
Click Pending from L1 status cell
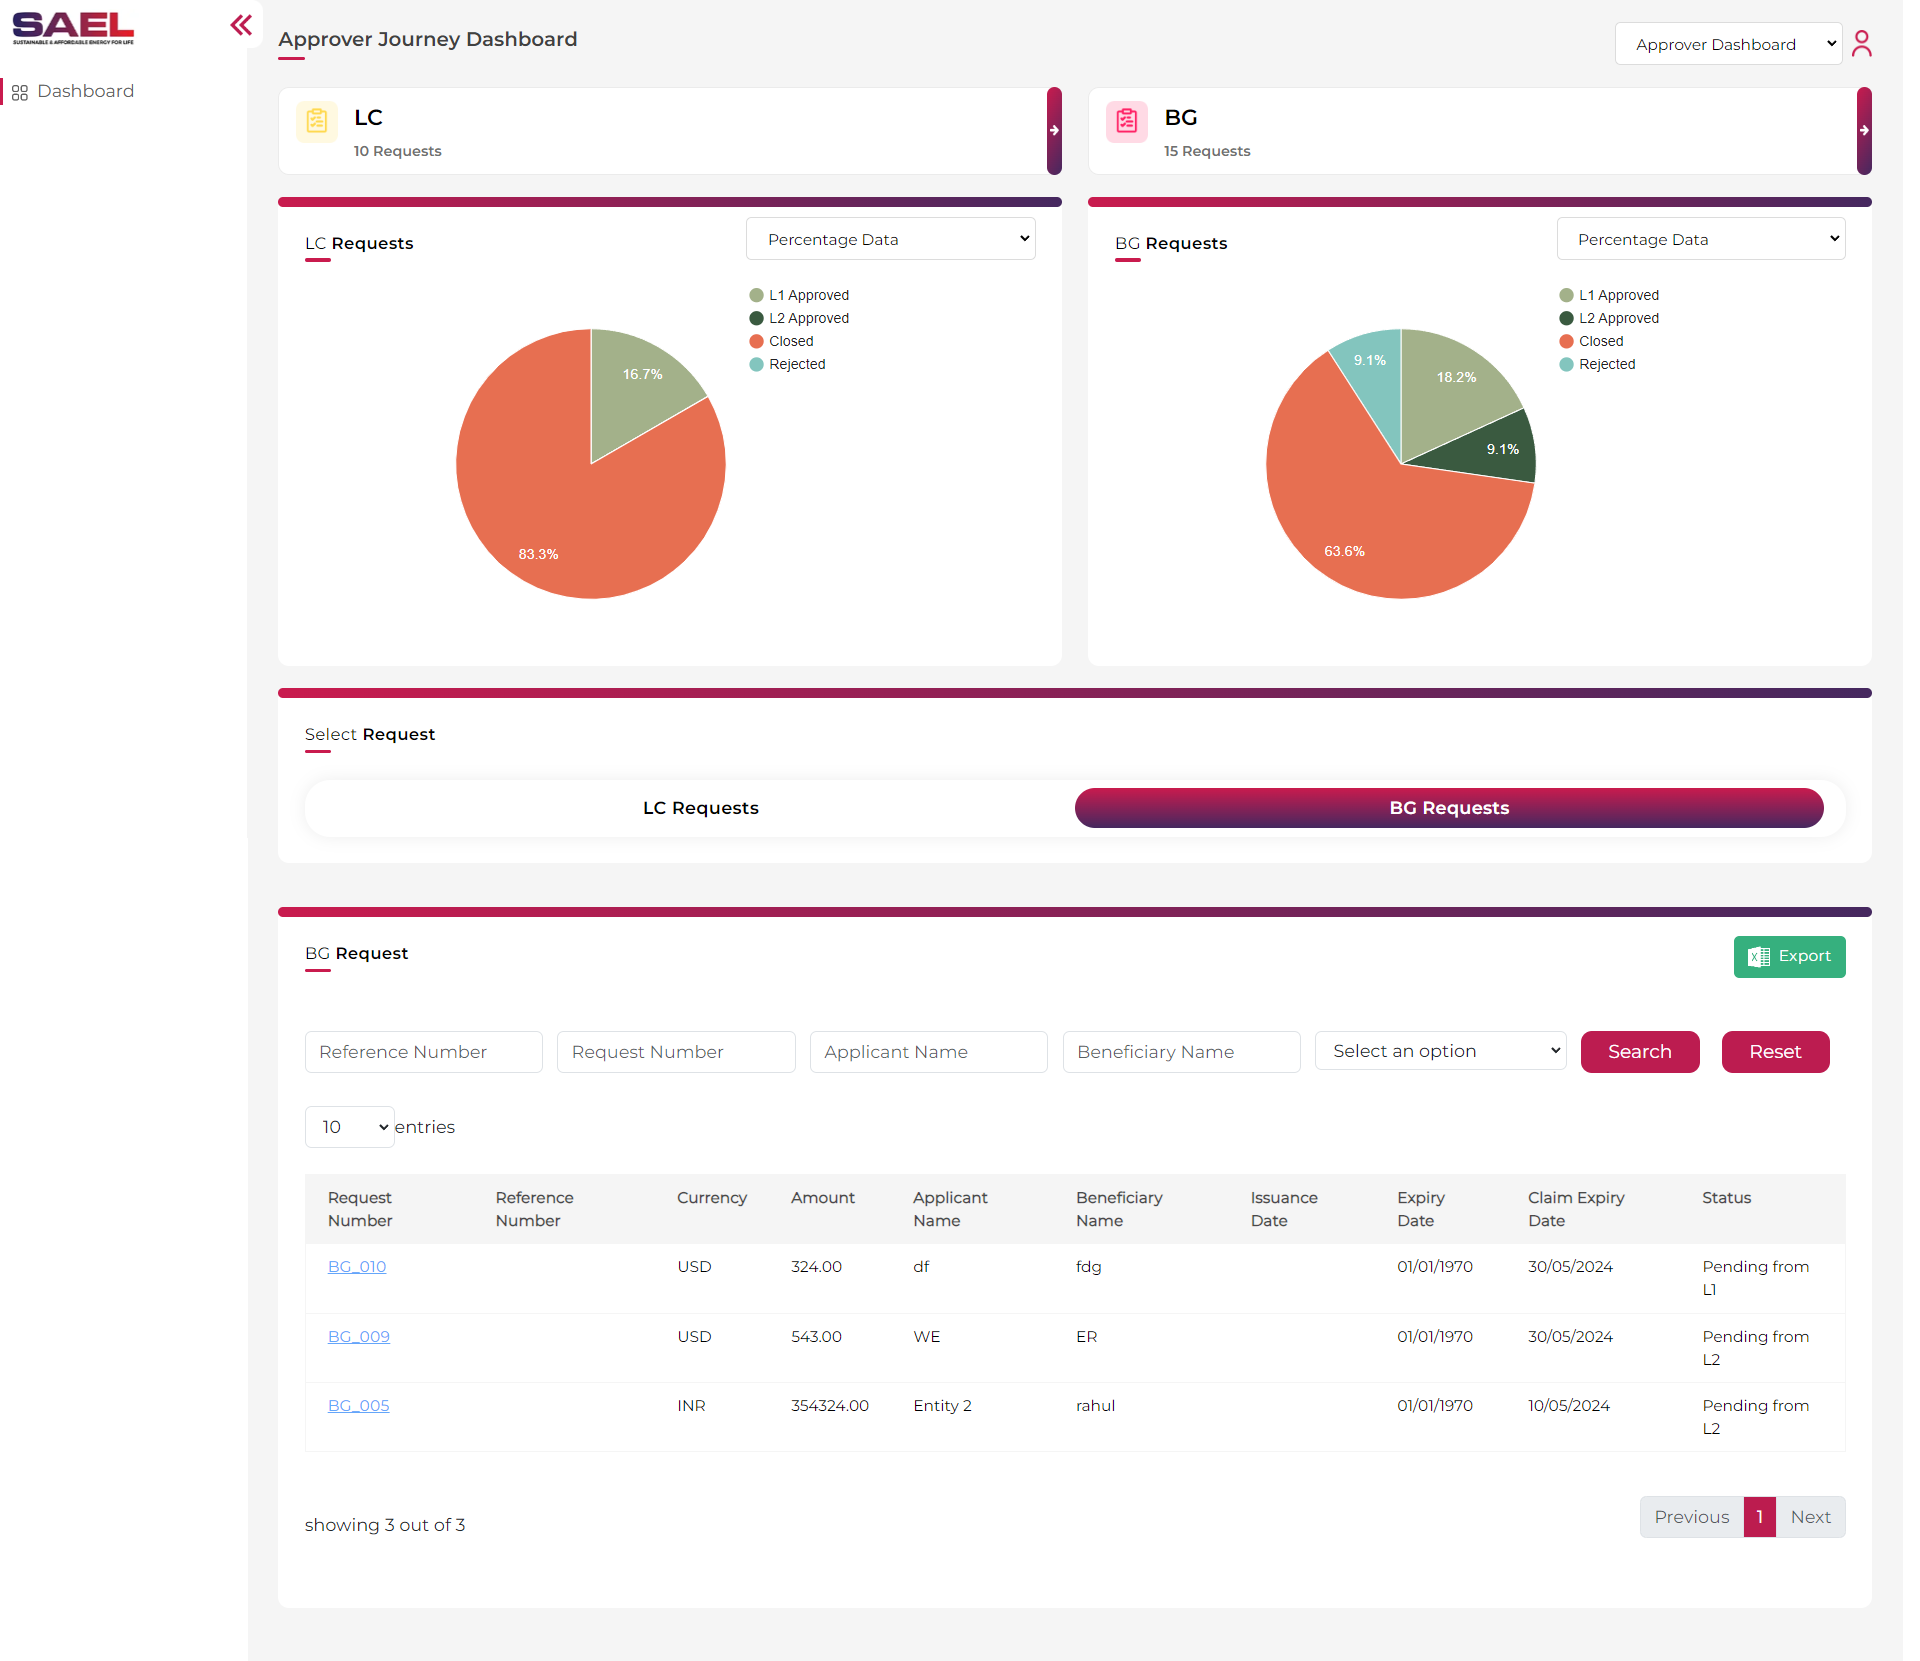[x=1755, y=1278]
